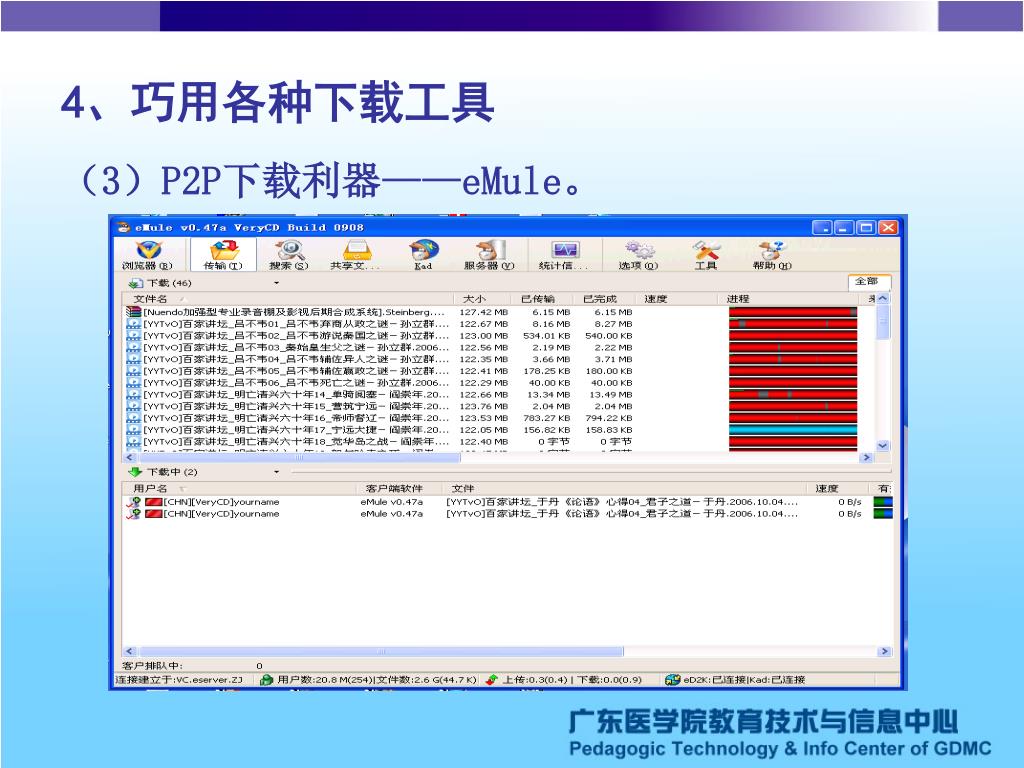The width and height of the screenshot is (1024, 768).
Task: Select the 吕不韦03_秦始皇生父之谜 download row
Action: point(491,347)
